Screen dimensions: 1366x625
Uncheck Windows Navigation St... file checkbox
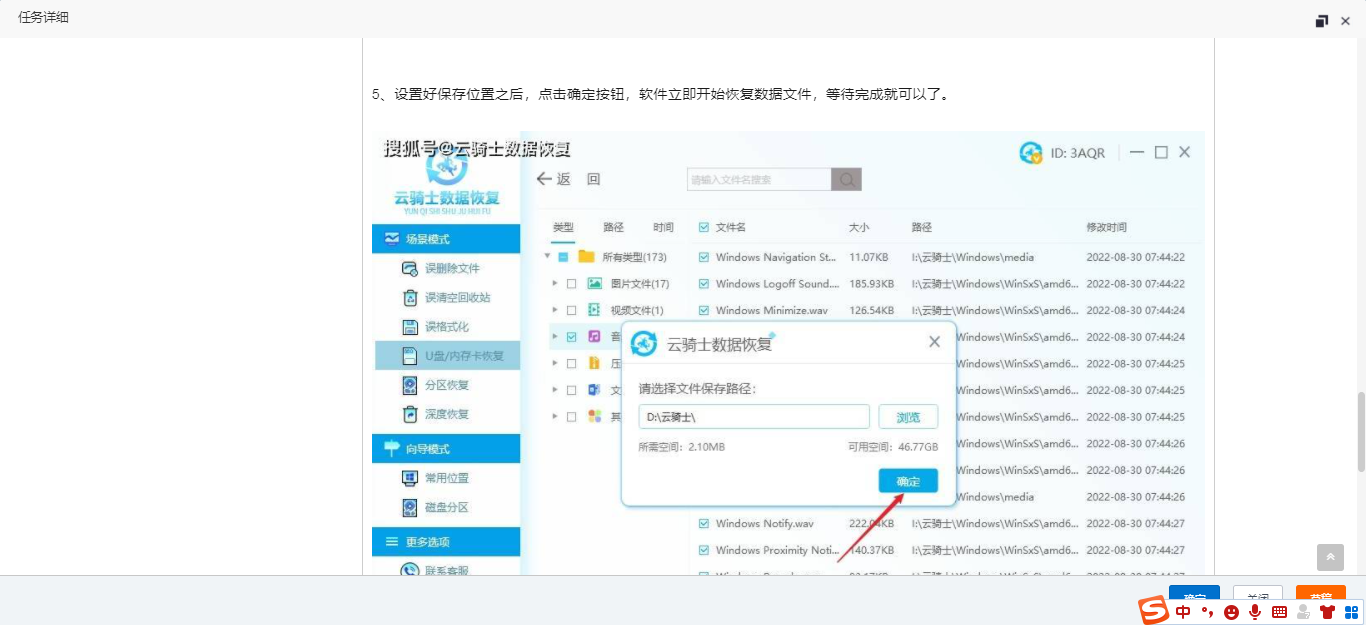click(704, 257)
